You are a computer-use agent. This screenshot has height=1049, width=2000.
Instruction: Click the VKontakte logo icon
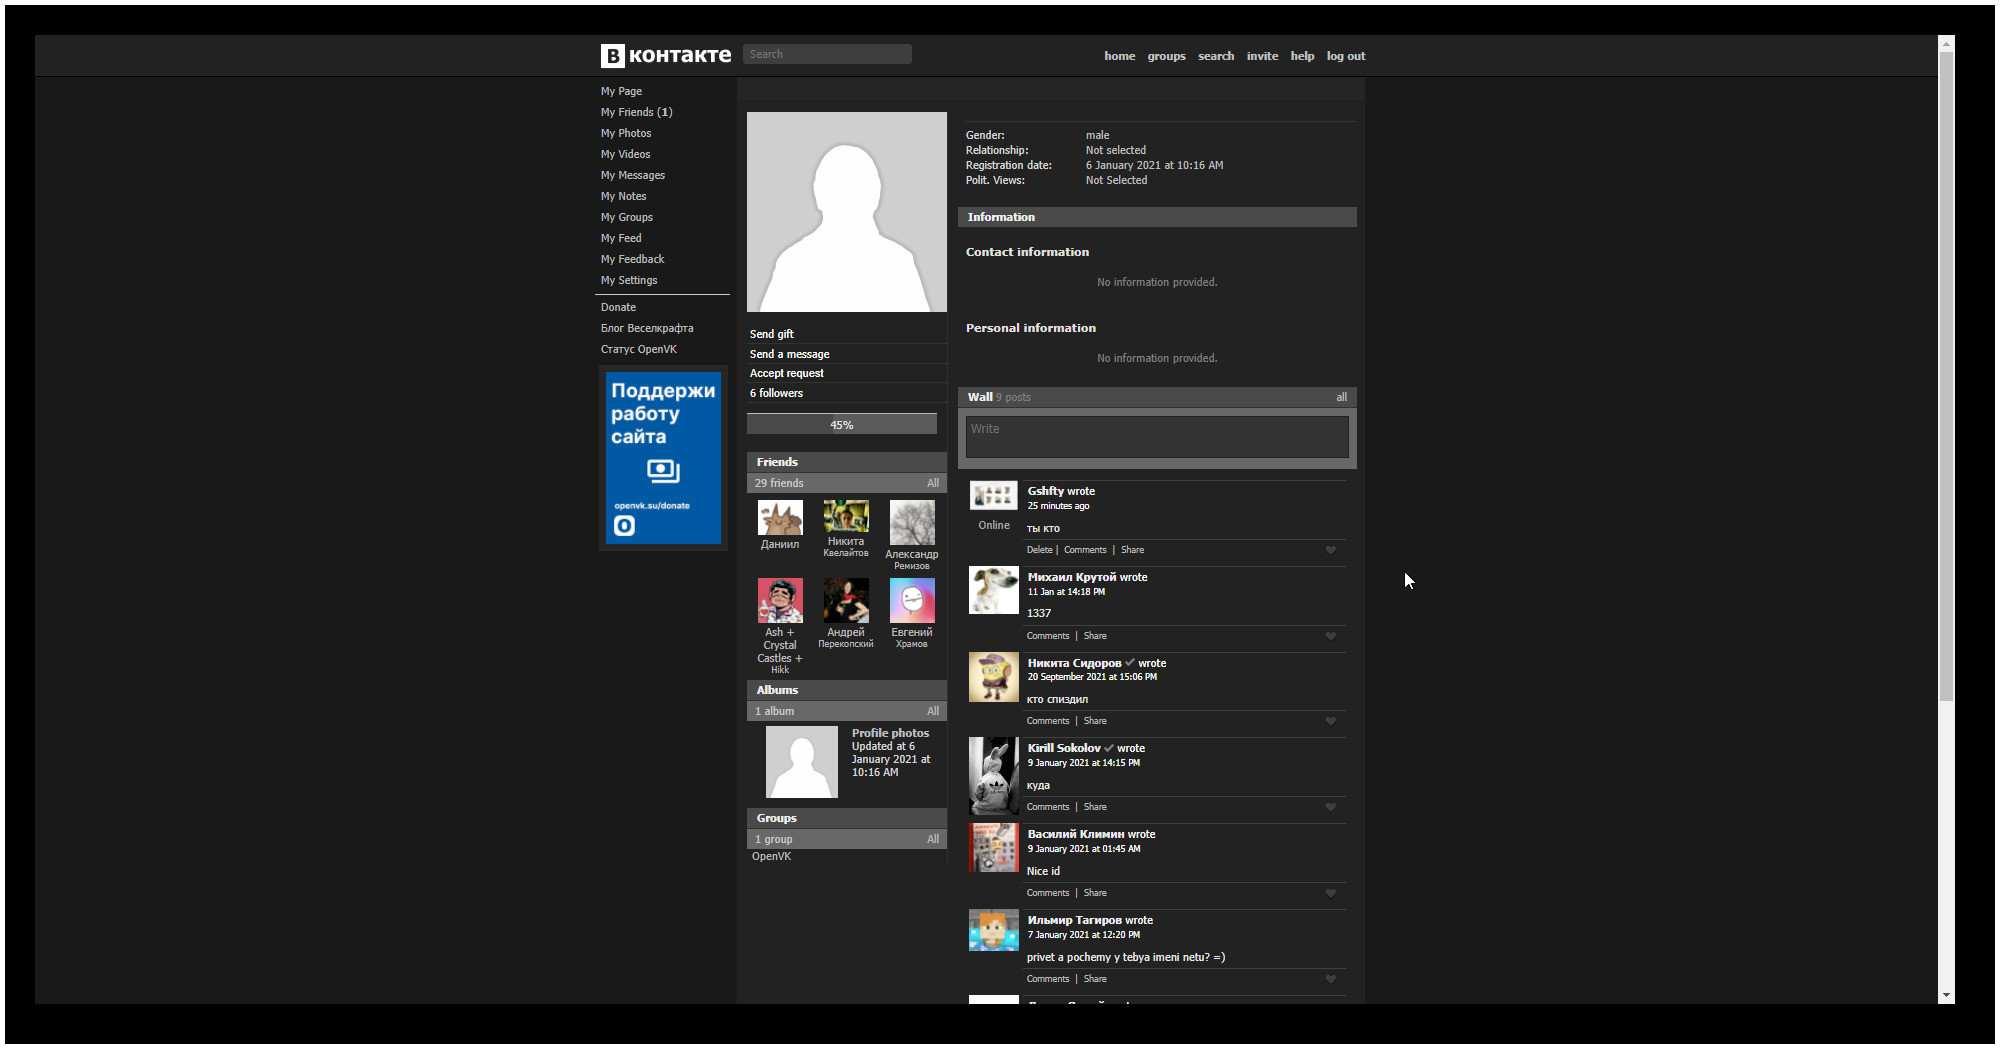tap(612, 56)
